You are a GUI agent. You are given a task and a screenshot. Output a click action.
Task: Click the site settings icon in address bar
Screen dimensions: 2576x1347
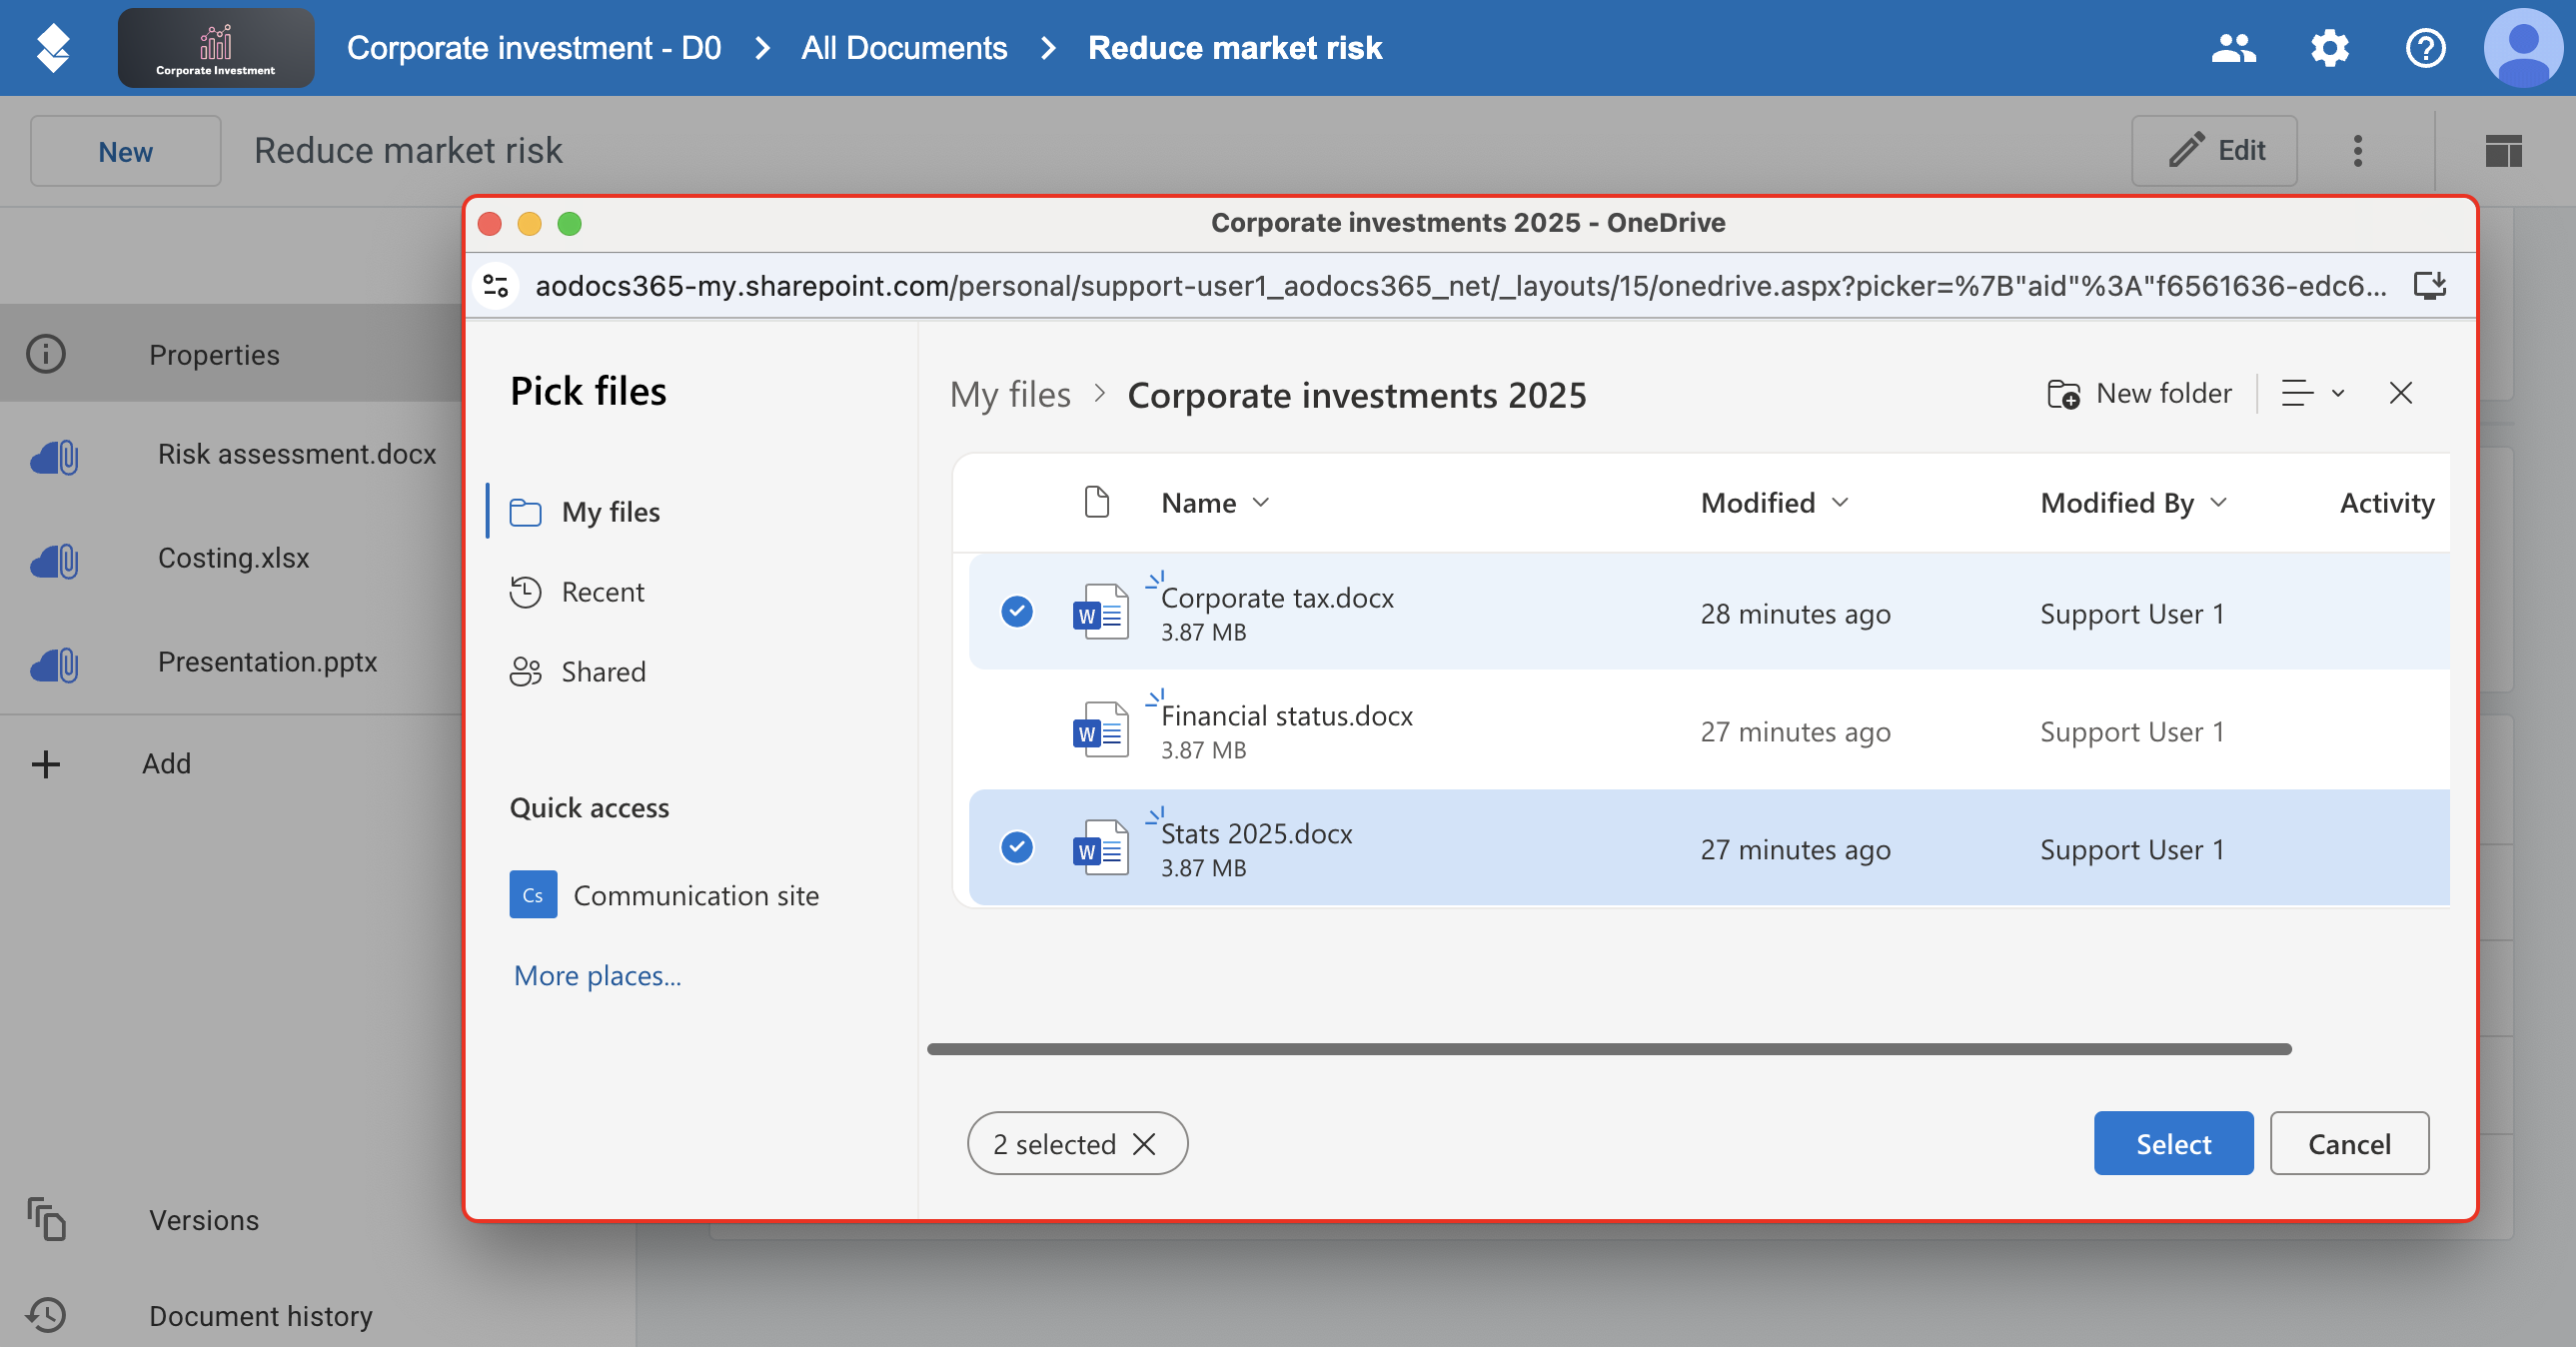pyautogui.click(x=496, y=286)
